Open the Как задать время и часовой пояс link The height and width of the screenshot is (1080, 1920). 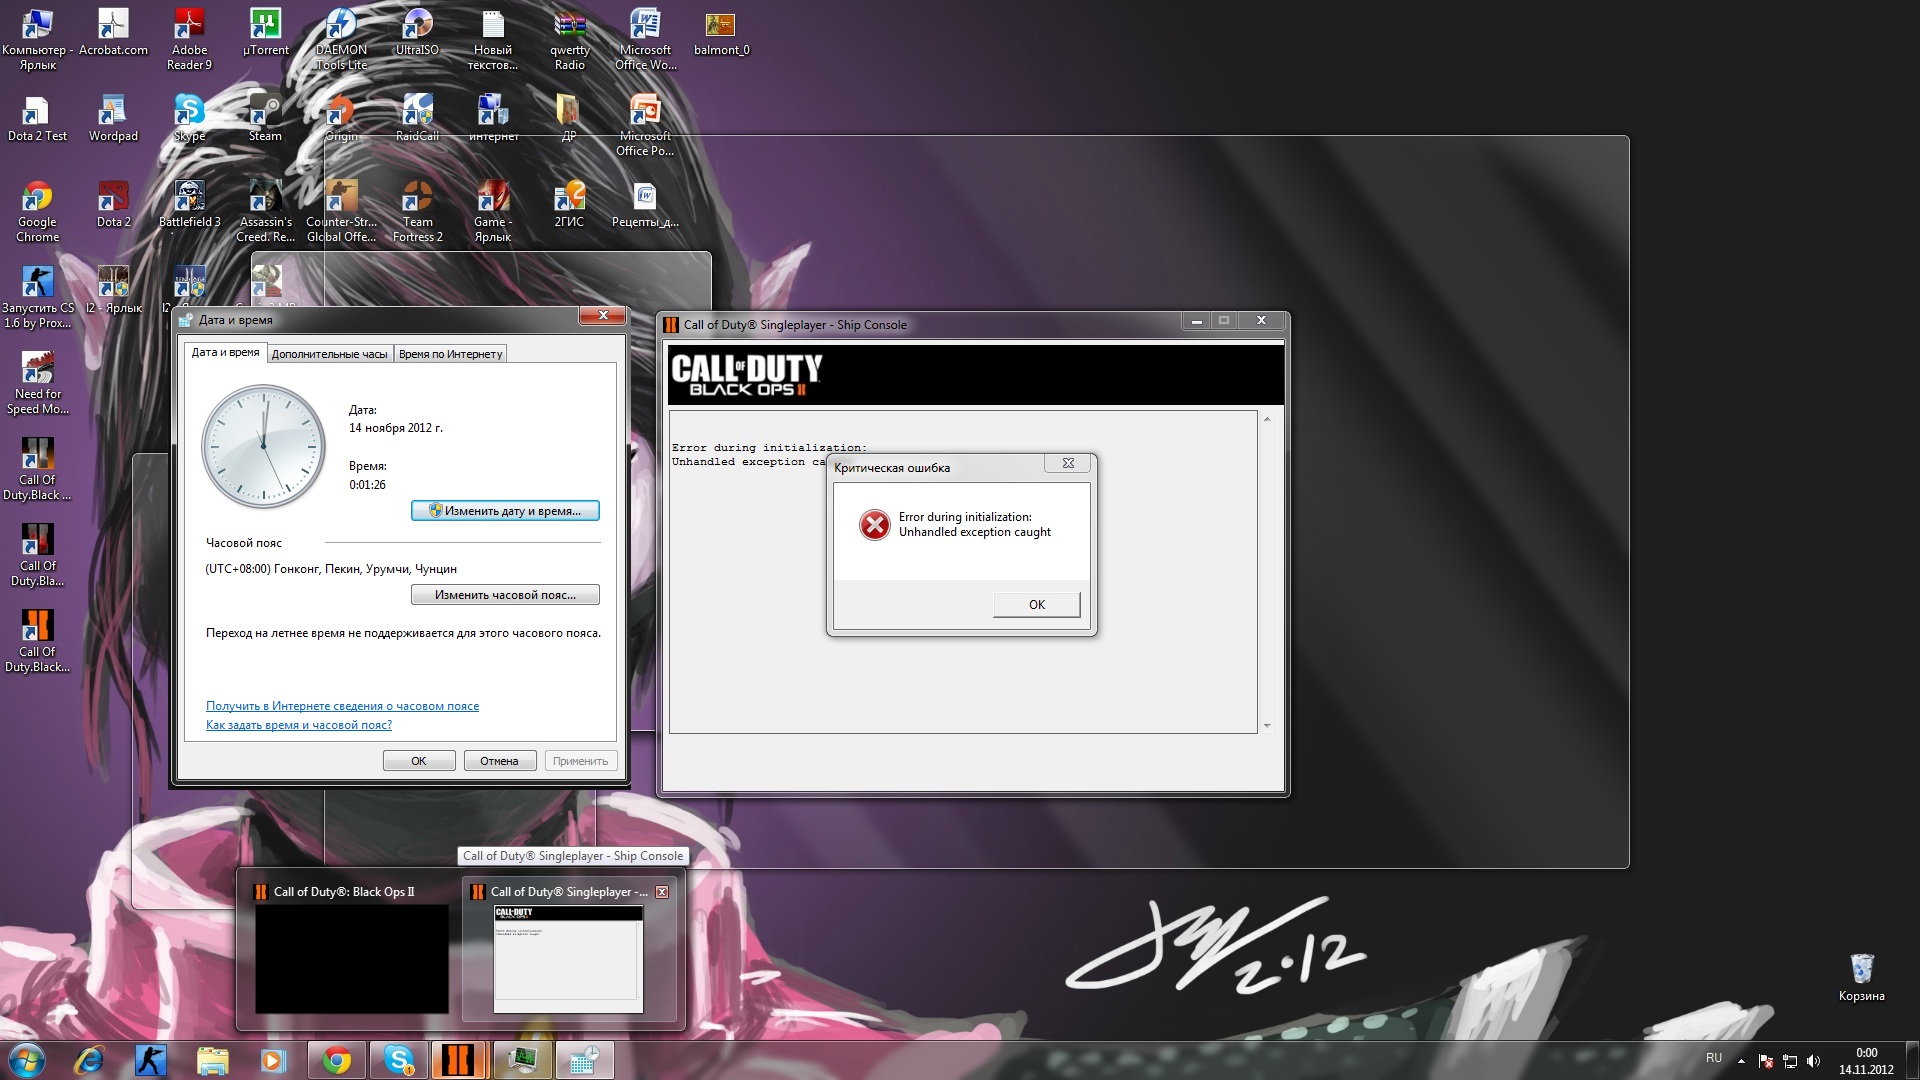tap(298, 725)
